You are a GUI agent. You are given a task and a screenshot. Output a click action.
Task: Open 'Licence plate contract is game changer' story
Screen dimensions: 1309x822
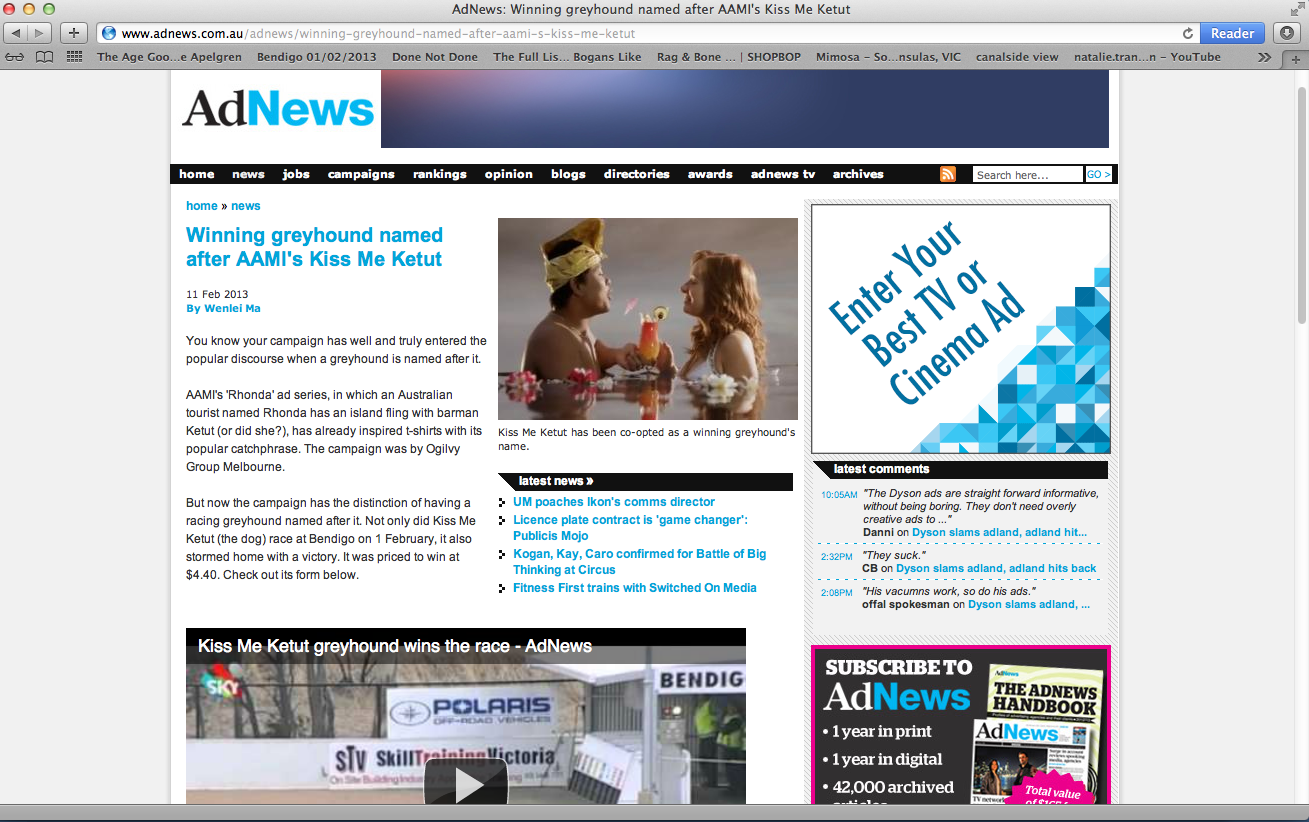tap(630, 528)
